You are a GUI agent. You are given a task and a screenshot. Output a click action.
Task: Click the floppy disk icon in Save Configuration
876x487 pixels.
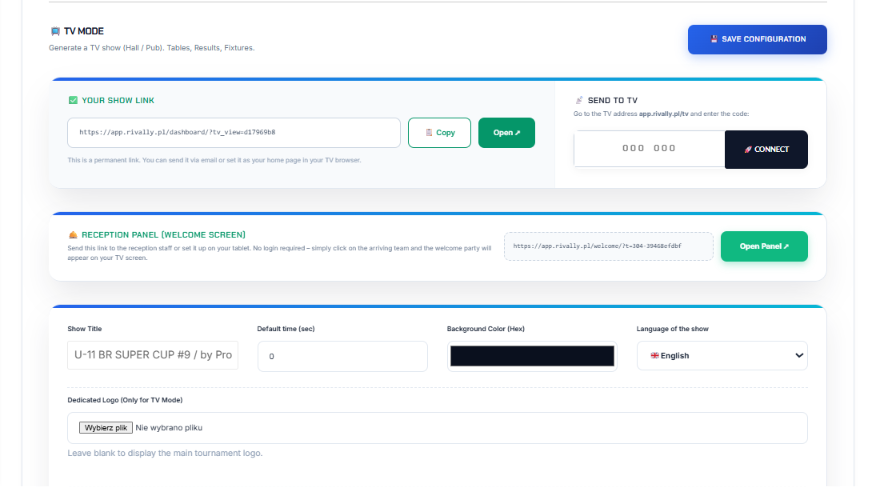pos(713,39)
